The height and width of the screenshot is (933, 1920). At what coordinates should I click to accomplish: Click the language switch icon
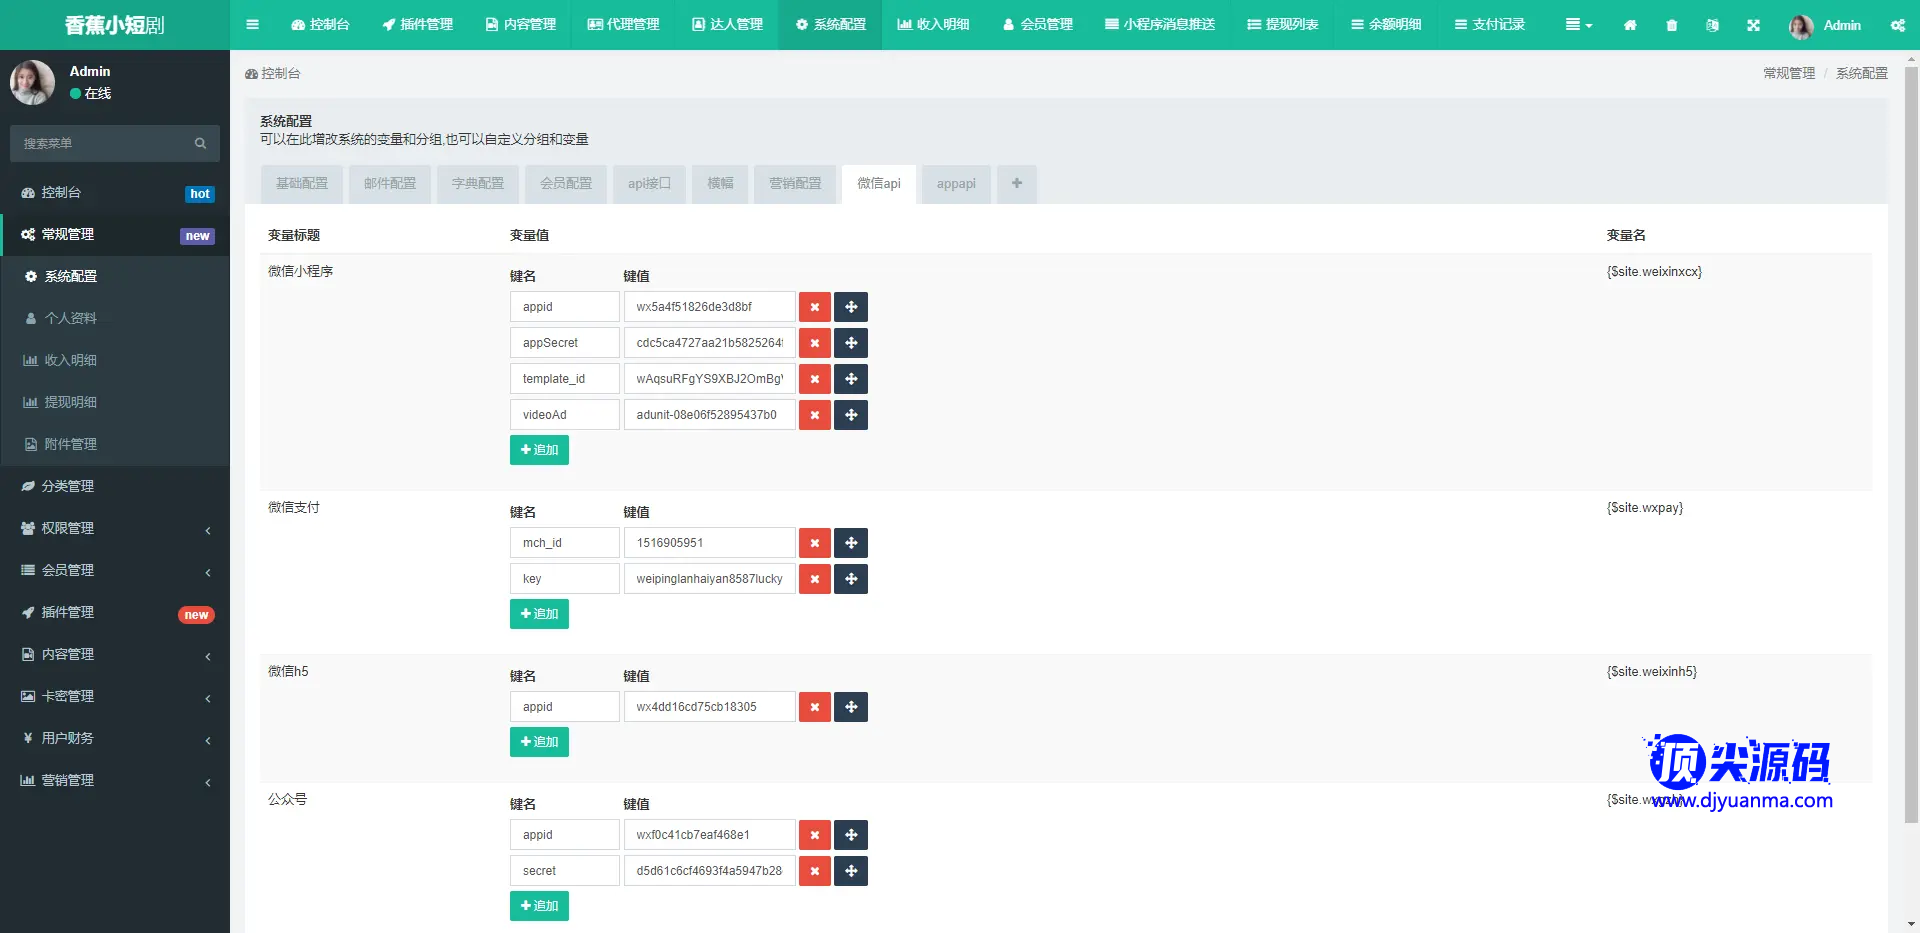pos(1712,25)
